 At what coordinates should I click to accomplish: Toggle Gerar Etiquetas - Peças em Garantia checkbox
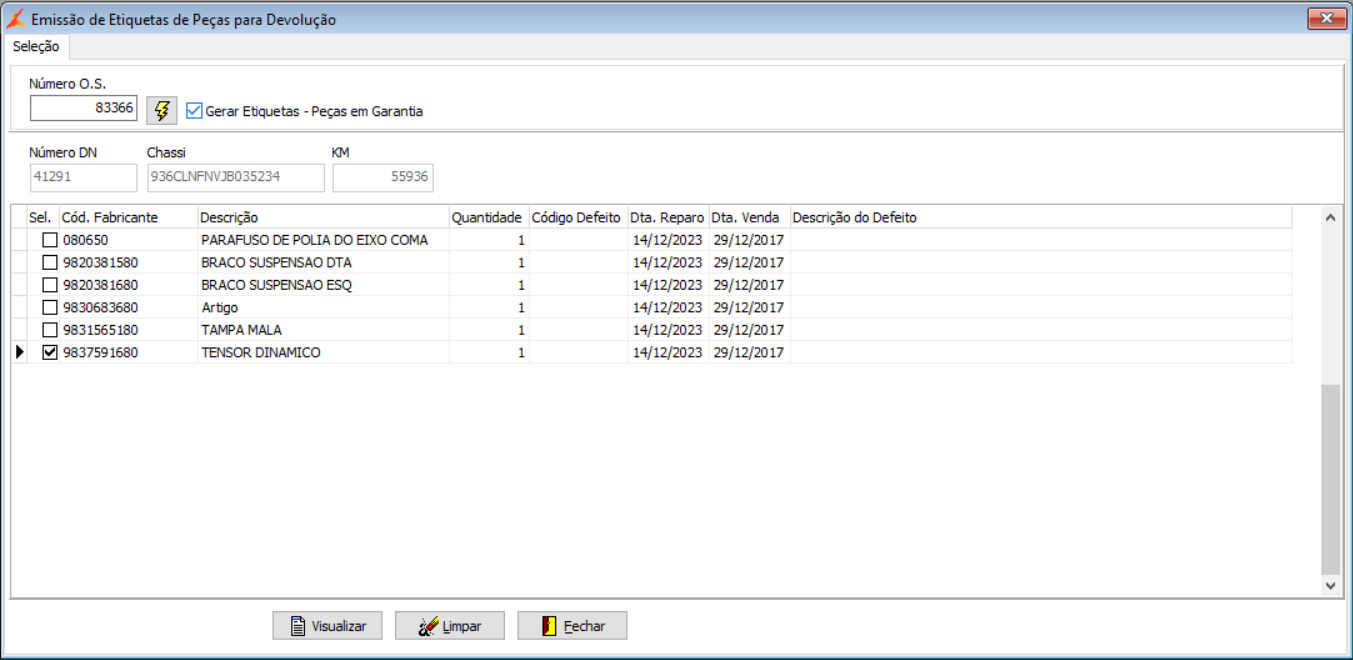194,111
